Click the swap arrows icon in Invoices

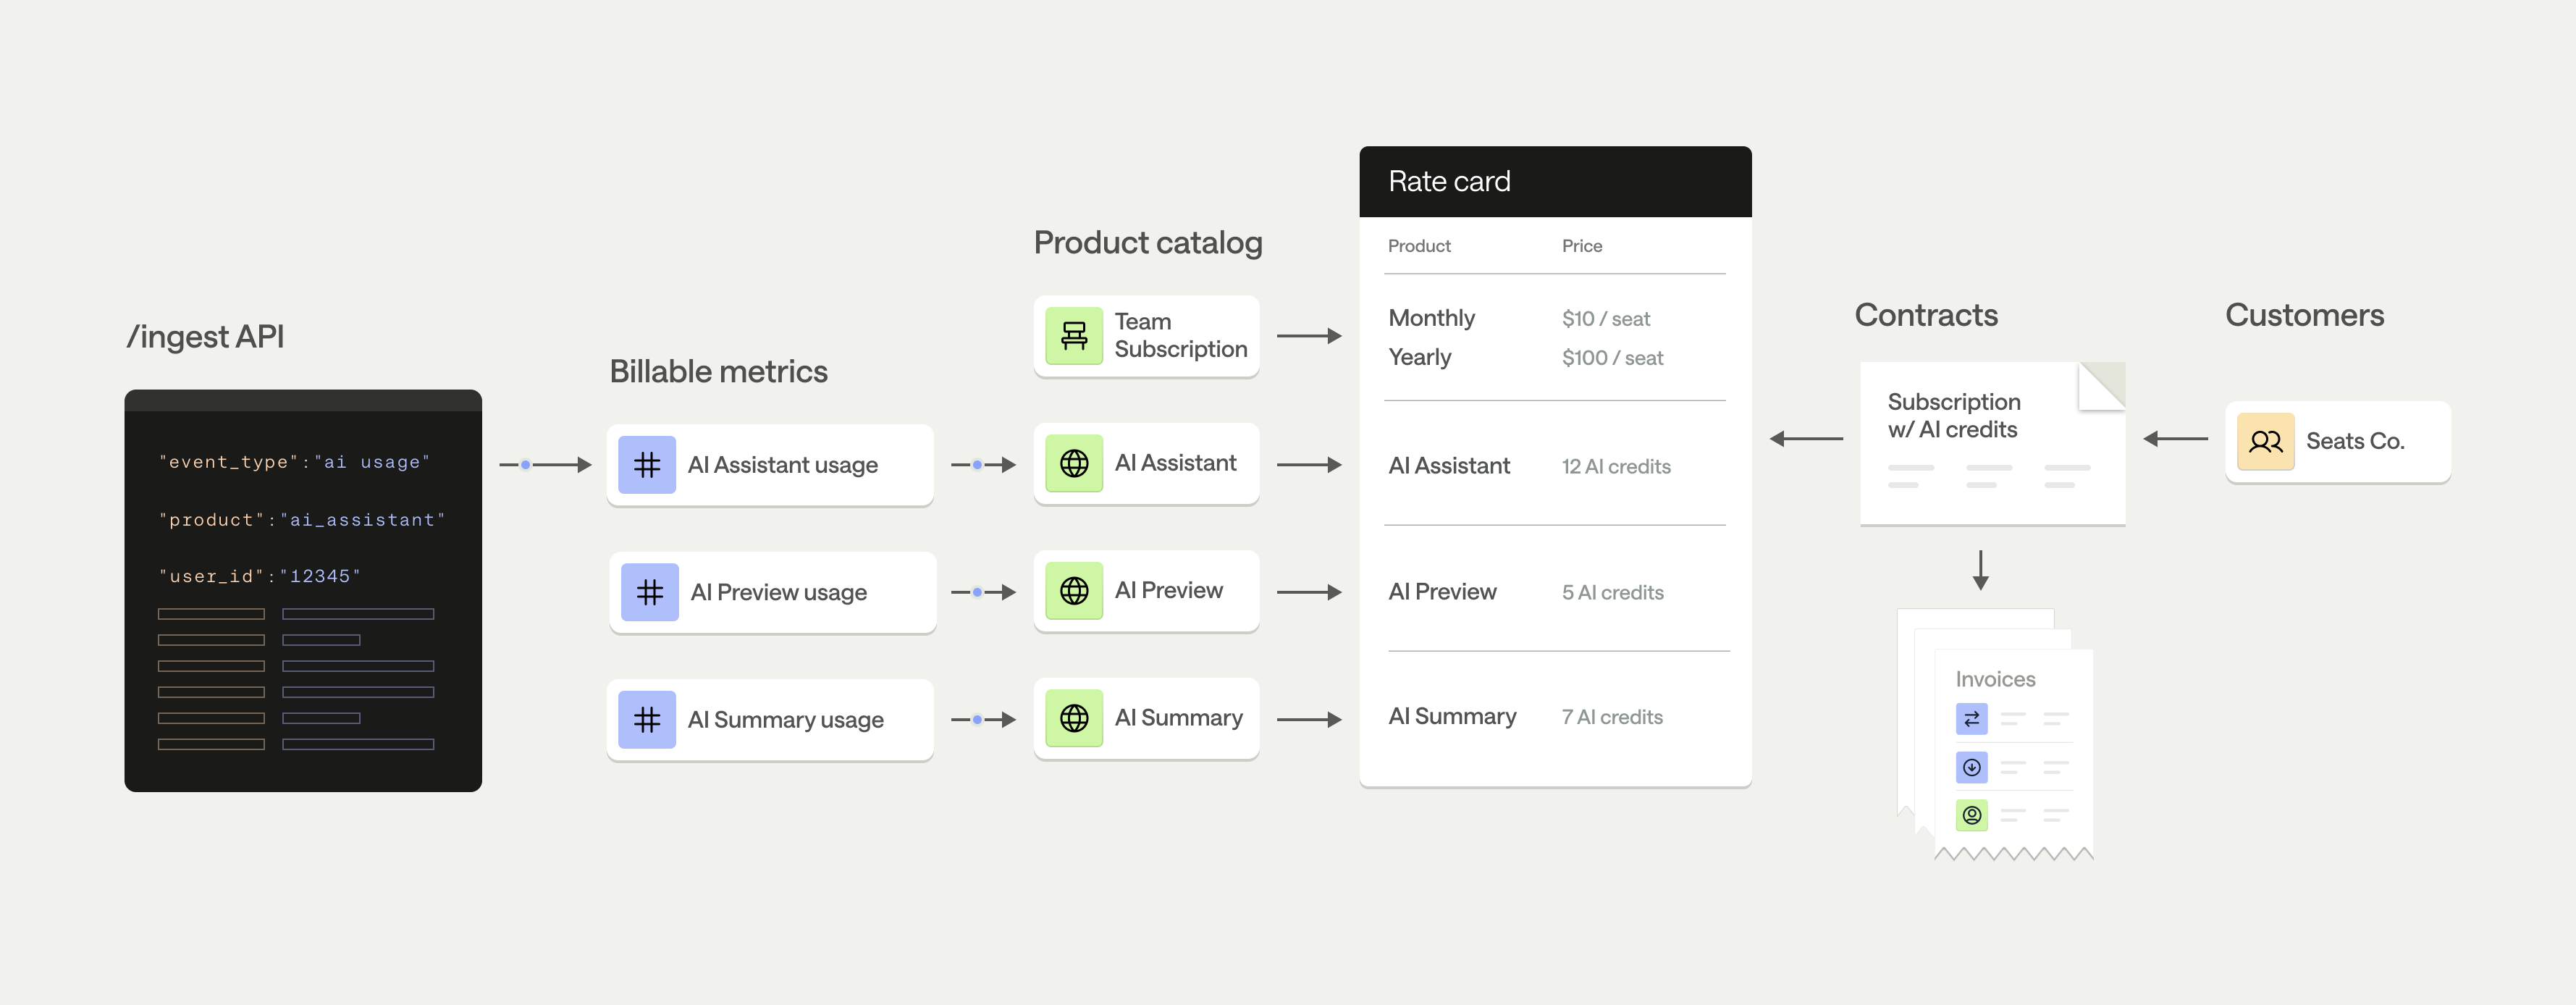click(1971, 718)
